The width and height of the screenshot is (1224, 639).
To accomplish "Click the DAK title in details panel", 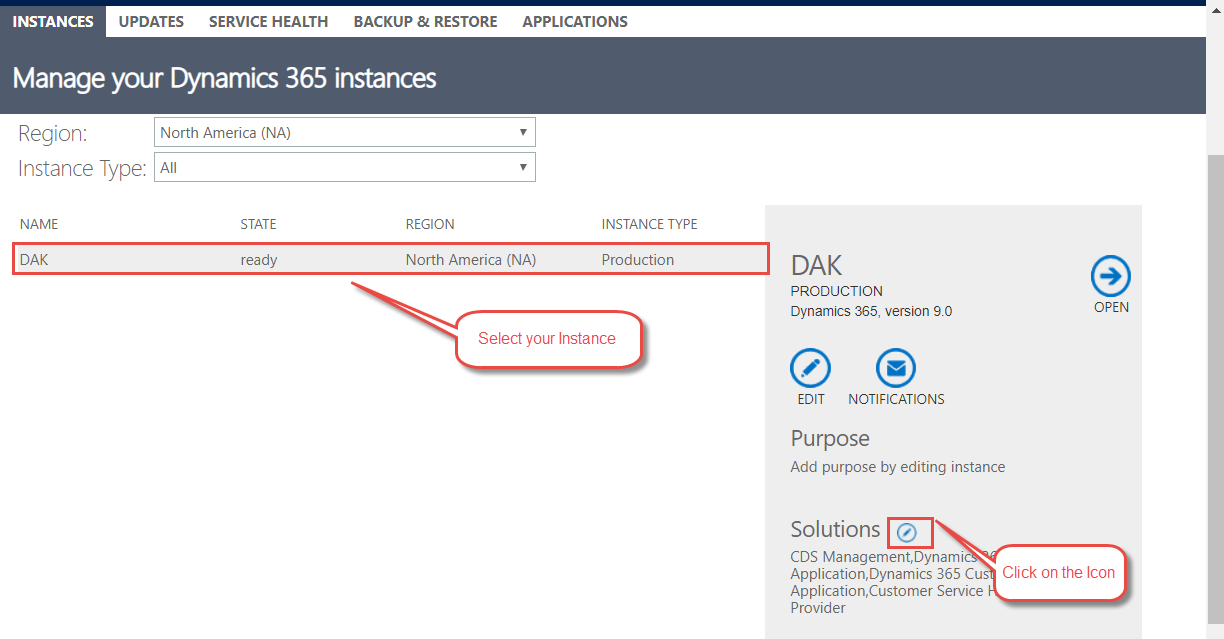I will pyautogui.click(x=817, y=265).
